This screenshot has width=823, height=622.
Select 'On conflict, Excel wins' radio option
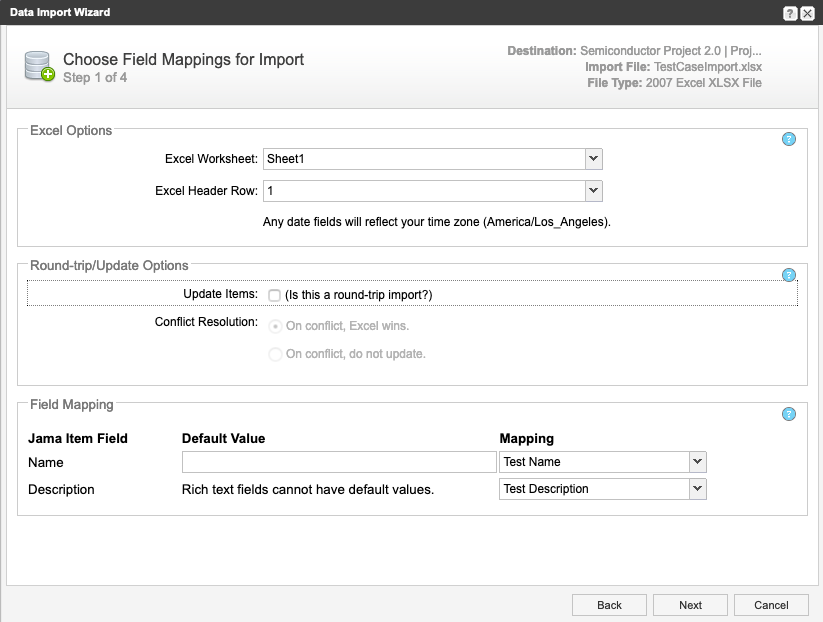click(x=275, y=325)
